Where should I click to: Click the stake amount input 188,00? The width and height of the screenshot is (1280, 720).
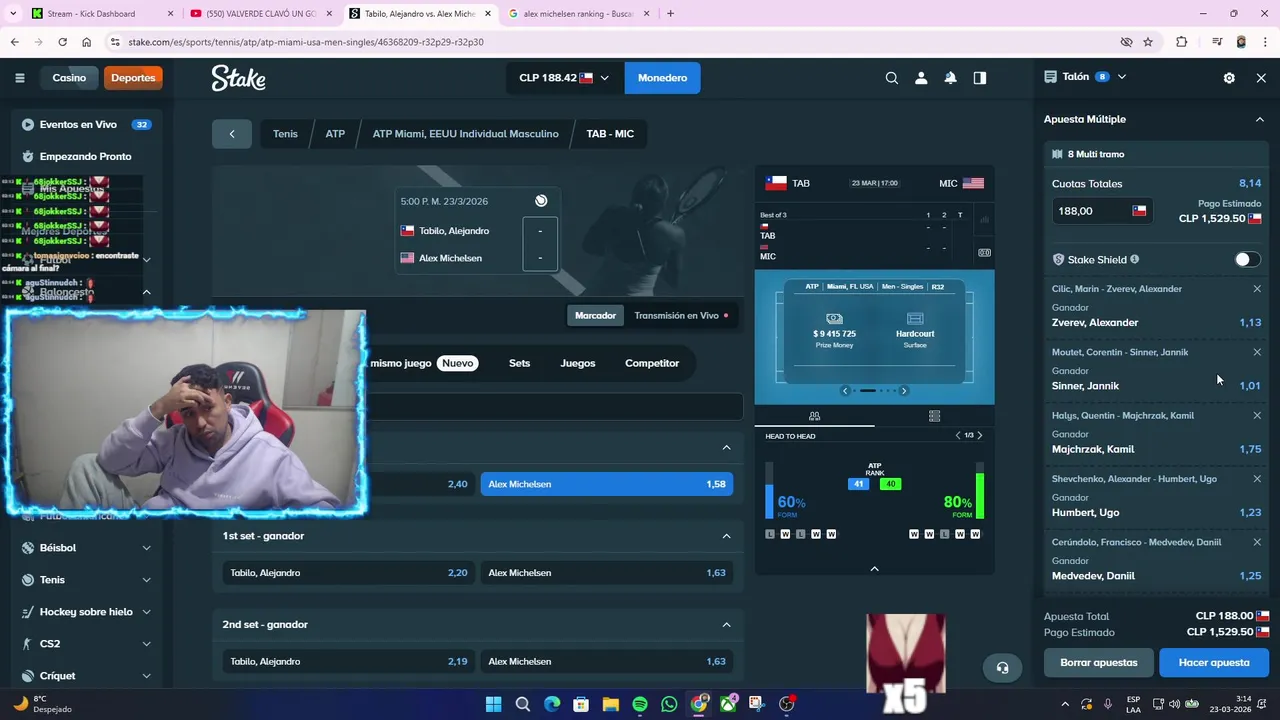(x=1100, y=211)
